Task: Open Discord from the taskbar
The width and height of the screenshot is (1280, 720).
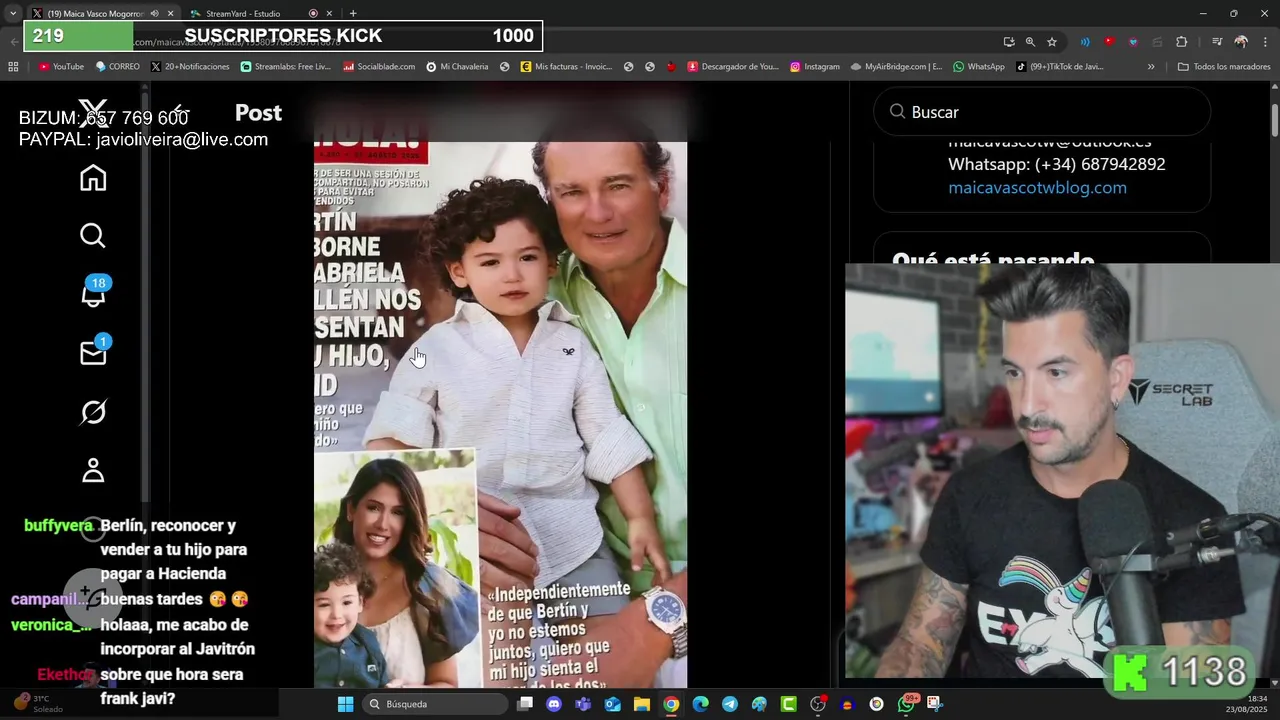Action: click(554, 704)
